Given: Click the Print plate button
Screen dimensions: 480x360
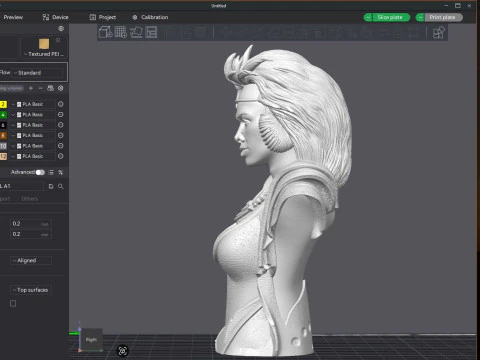Looking at the screenshot, I should (443, 17).
